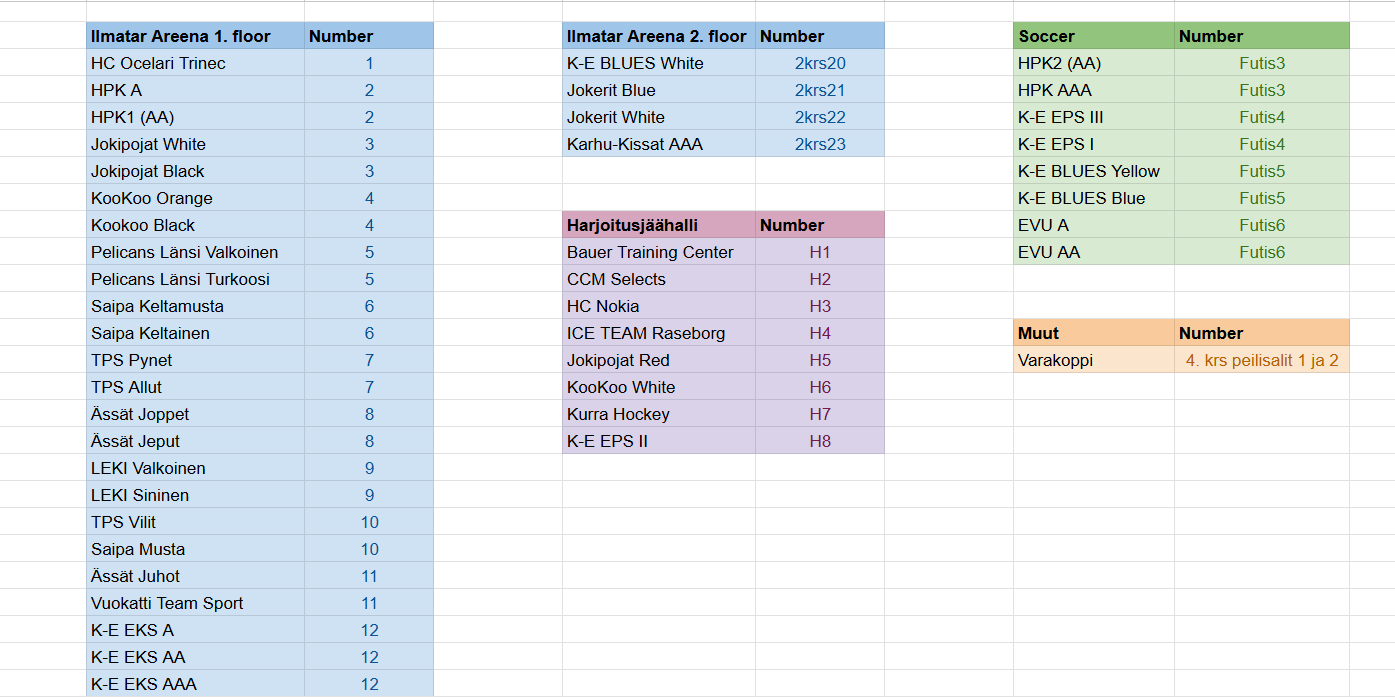Select the H8 number cell
The height and width of the screenshot is (699, 1395).
pos(820,441)
